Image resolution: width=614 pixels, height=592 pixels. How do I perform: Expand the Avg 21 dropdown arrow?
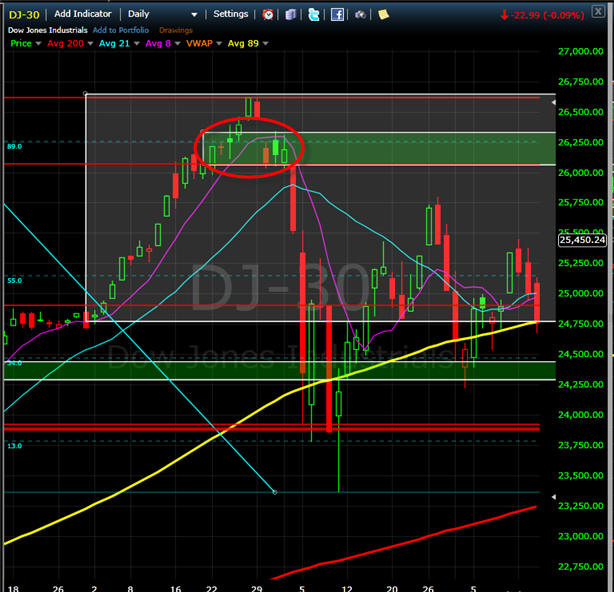(x=137, y=43)
